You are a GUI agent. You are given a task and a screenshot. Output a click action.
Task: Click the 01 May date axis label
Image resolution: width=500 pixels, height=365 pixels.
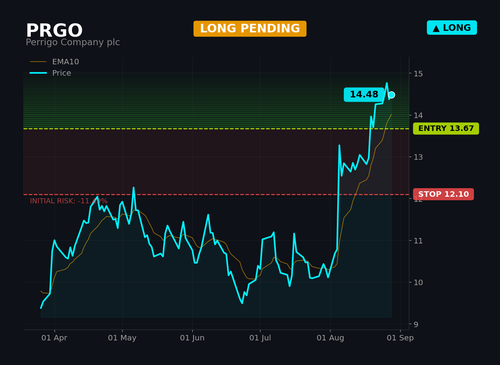(122, 338)
